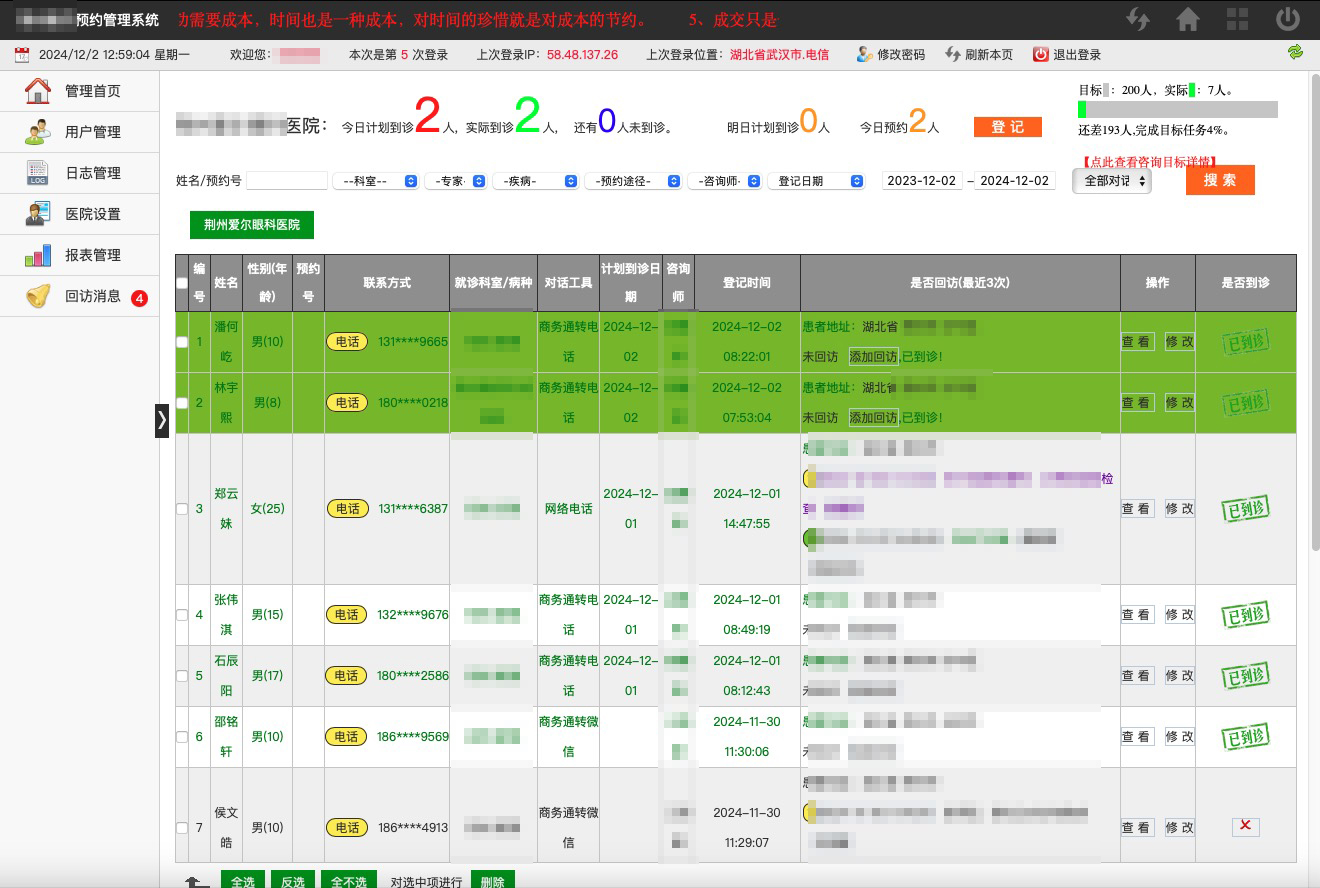Viewport: 1320px width, 888px height.
Task: Open the 登记日期 dropdown
Action: pyautogui.click(x=816, y=181)
